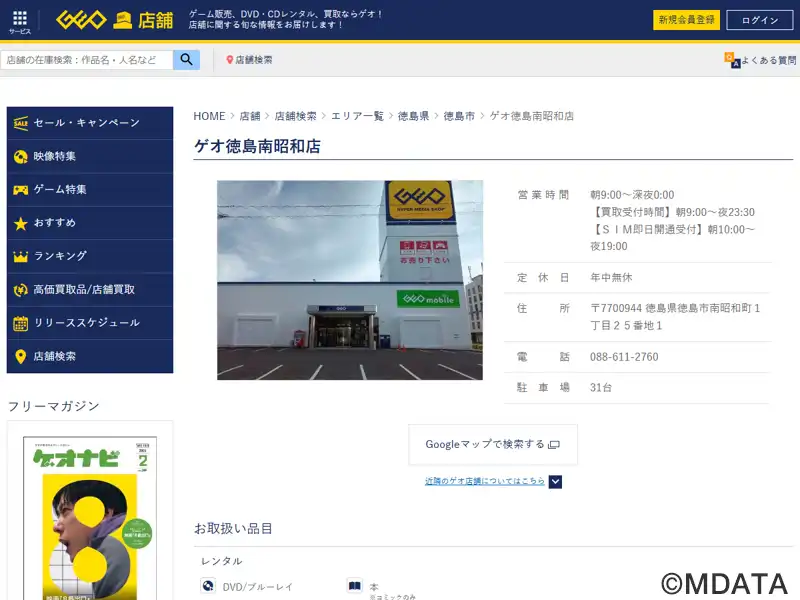
Task: Click the star icon for recommendations
Action: (x=20, y=223)
